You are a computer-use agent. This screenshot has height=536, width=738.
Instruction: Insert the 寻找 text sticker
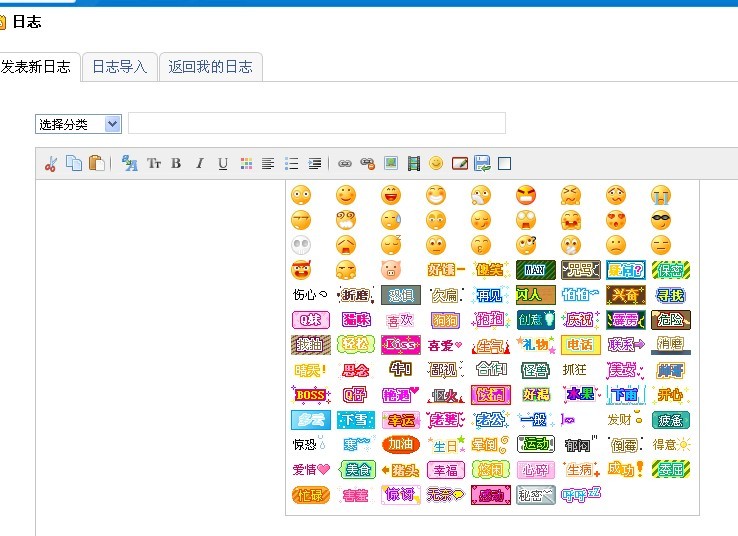pos(671,295)
